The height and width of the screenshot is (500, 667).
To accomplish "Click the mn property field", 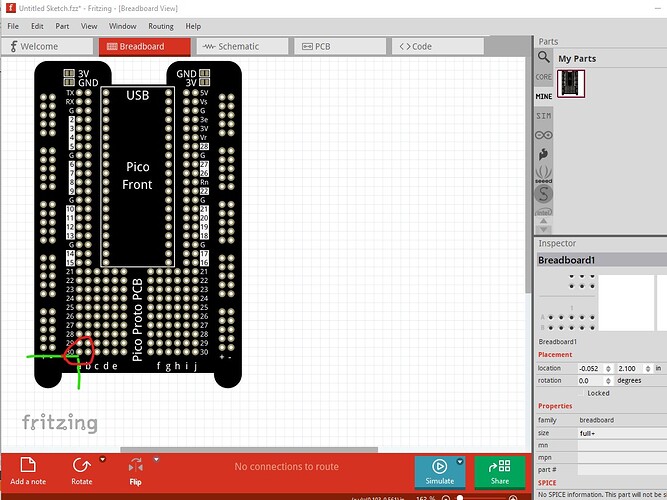I will tap(622, 446).
